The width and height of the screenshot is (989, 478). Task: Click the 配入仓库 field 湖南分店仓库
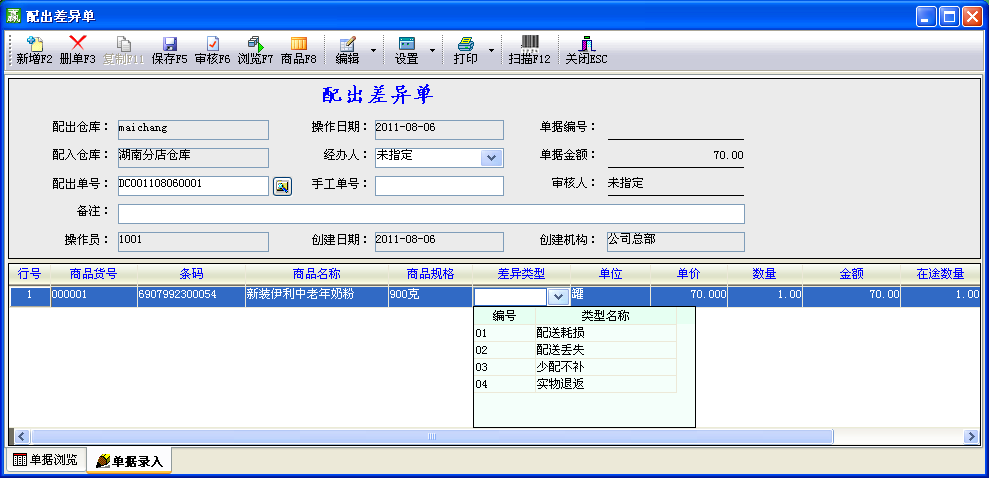(x=193, y=158)
